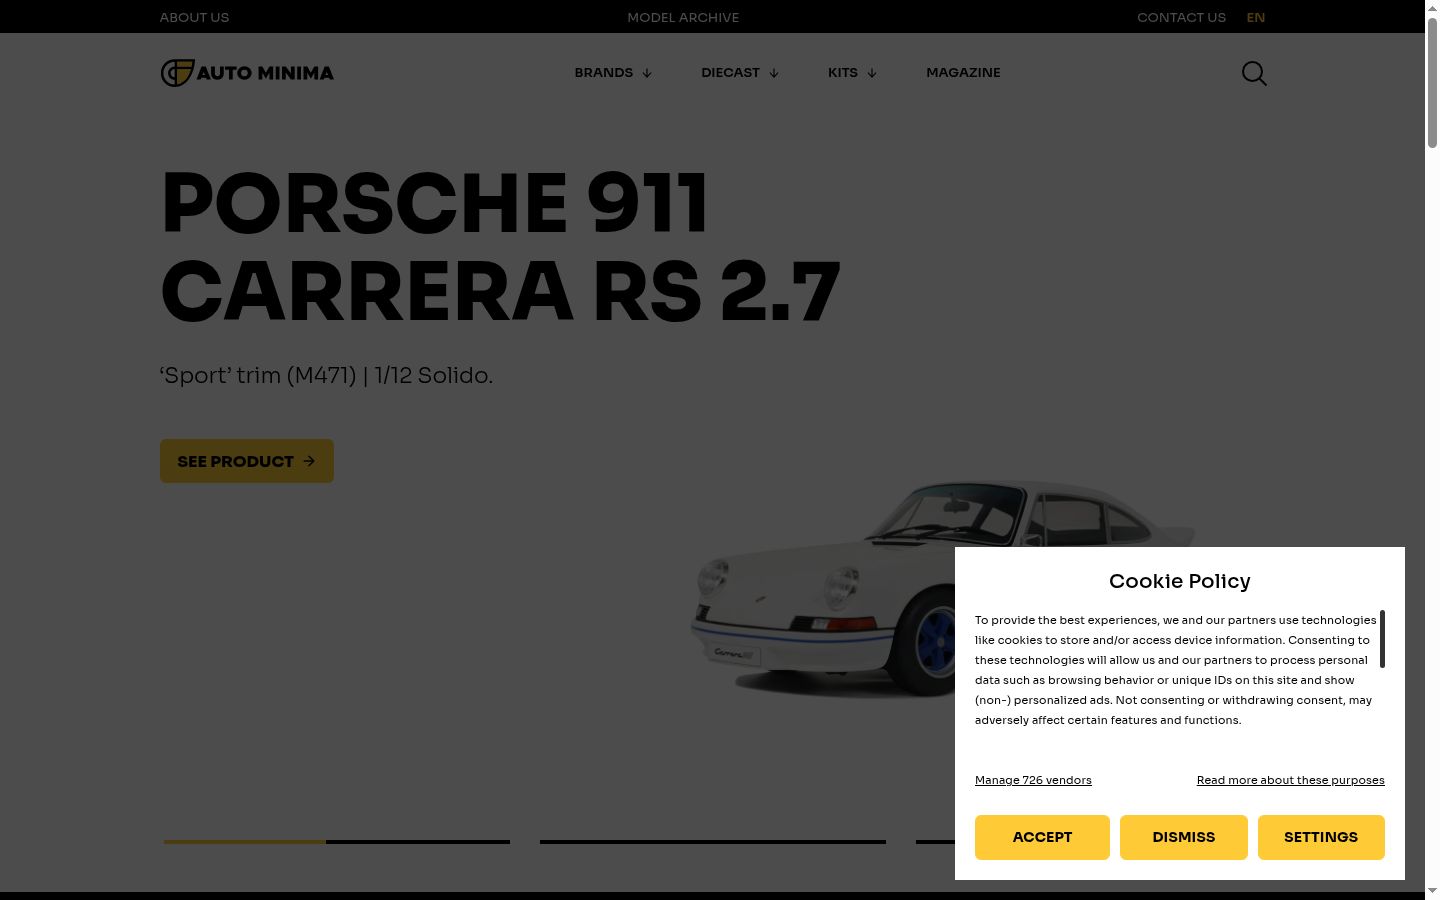The image size is (1440, 900).
Task: Open cookie Settings
Action: tap(1321, 837)
